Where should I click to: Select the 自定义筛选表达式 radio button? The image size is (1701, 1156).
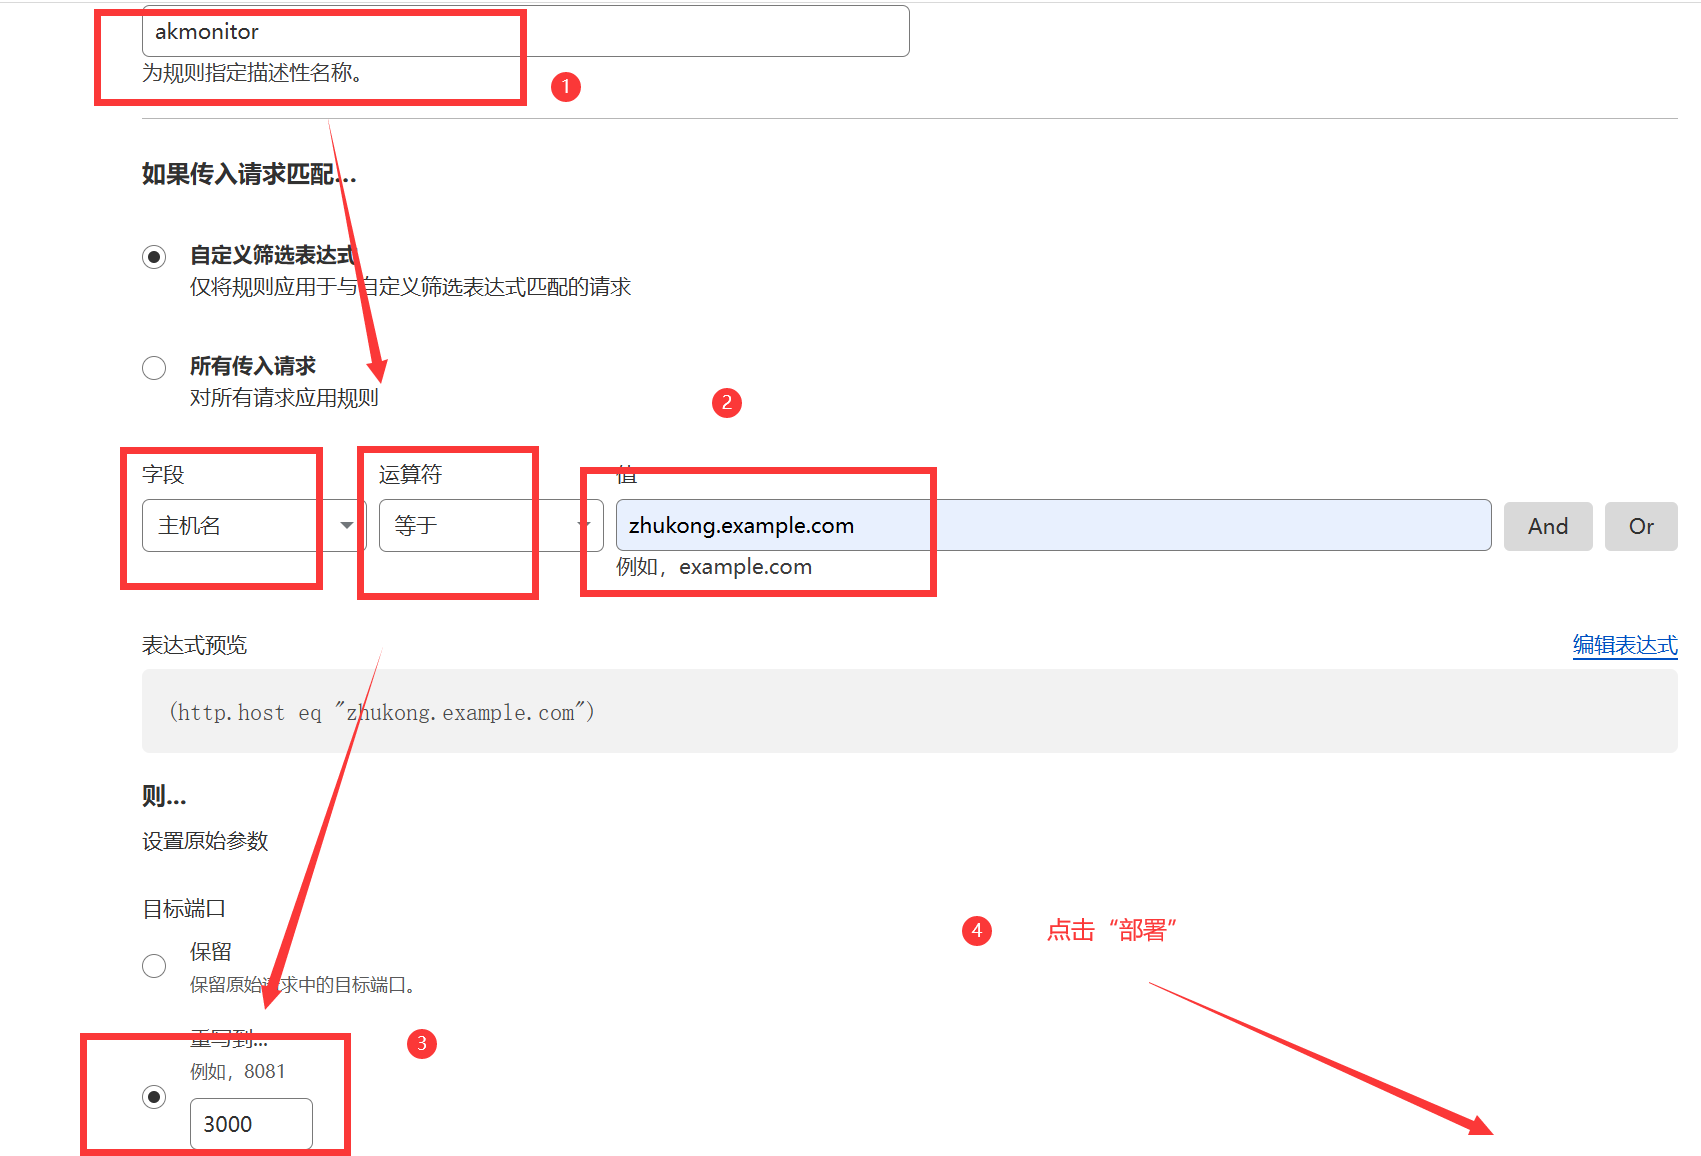tap(154, 257)
